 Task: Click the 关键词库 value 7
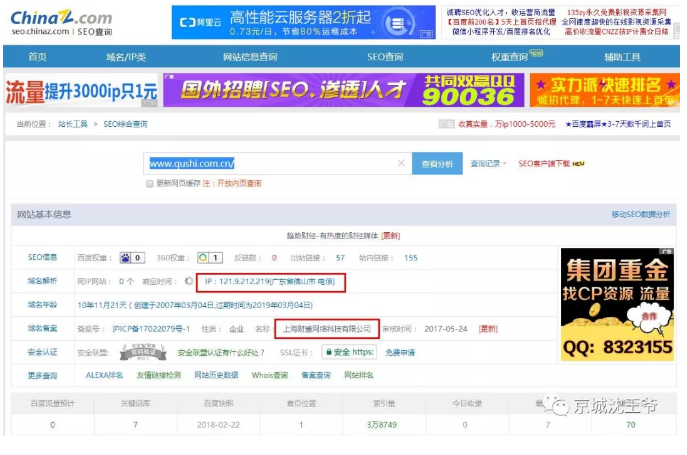point(135,425)
